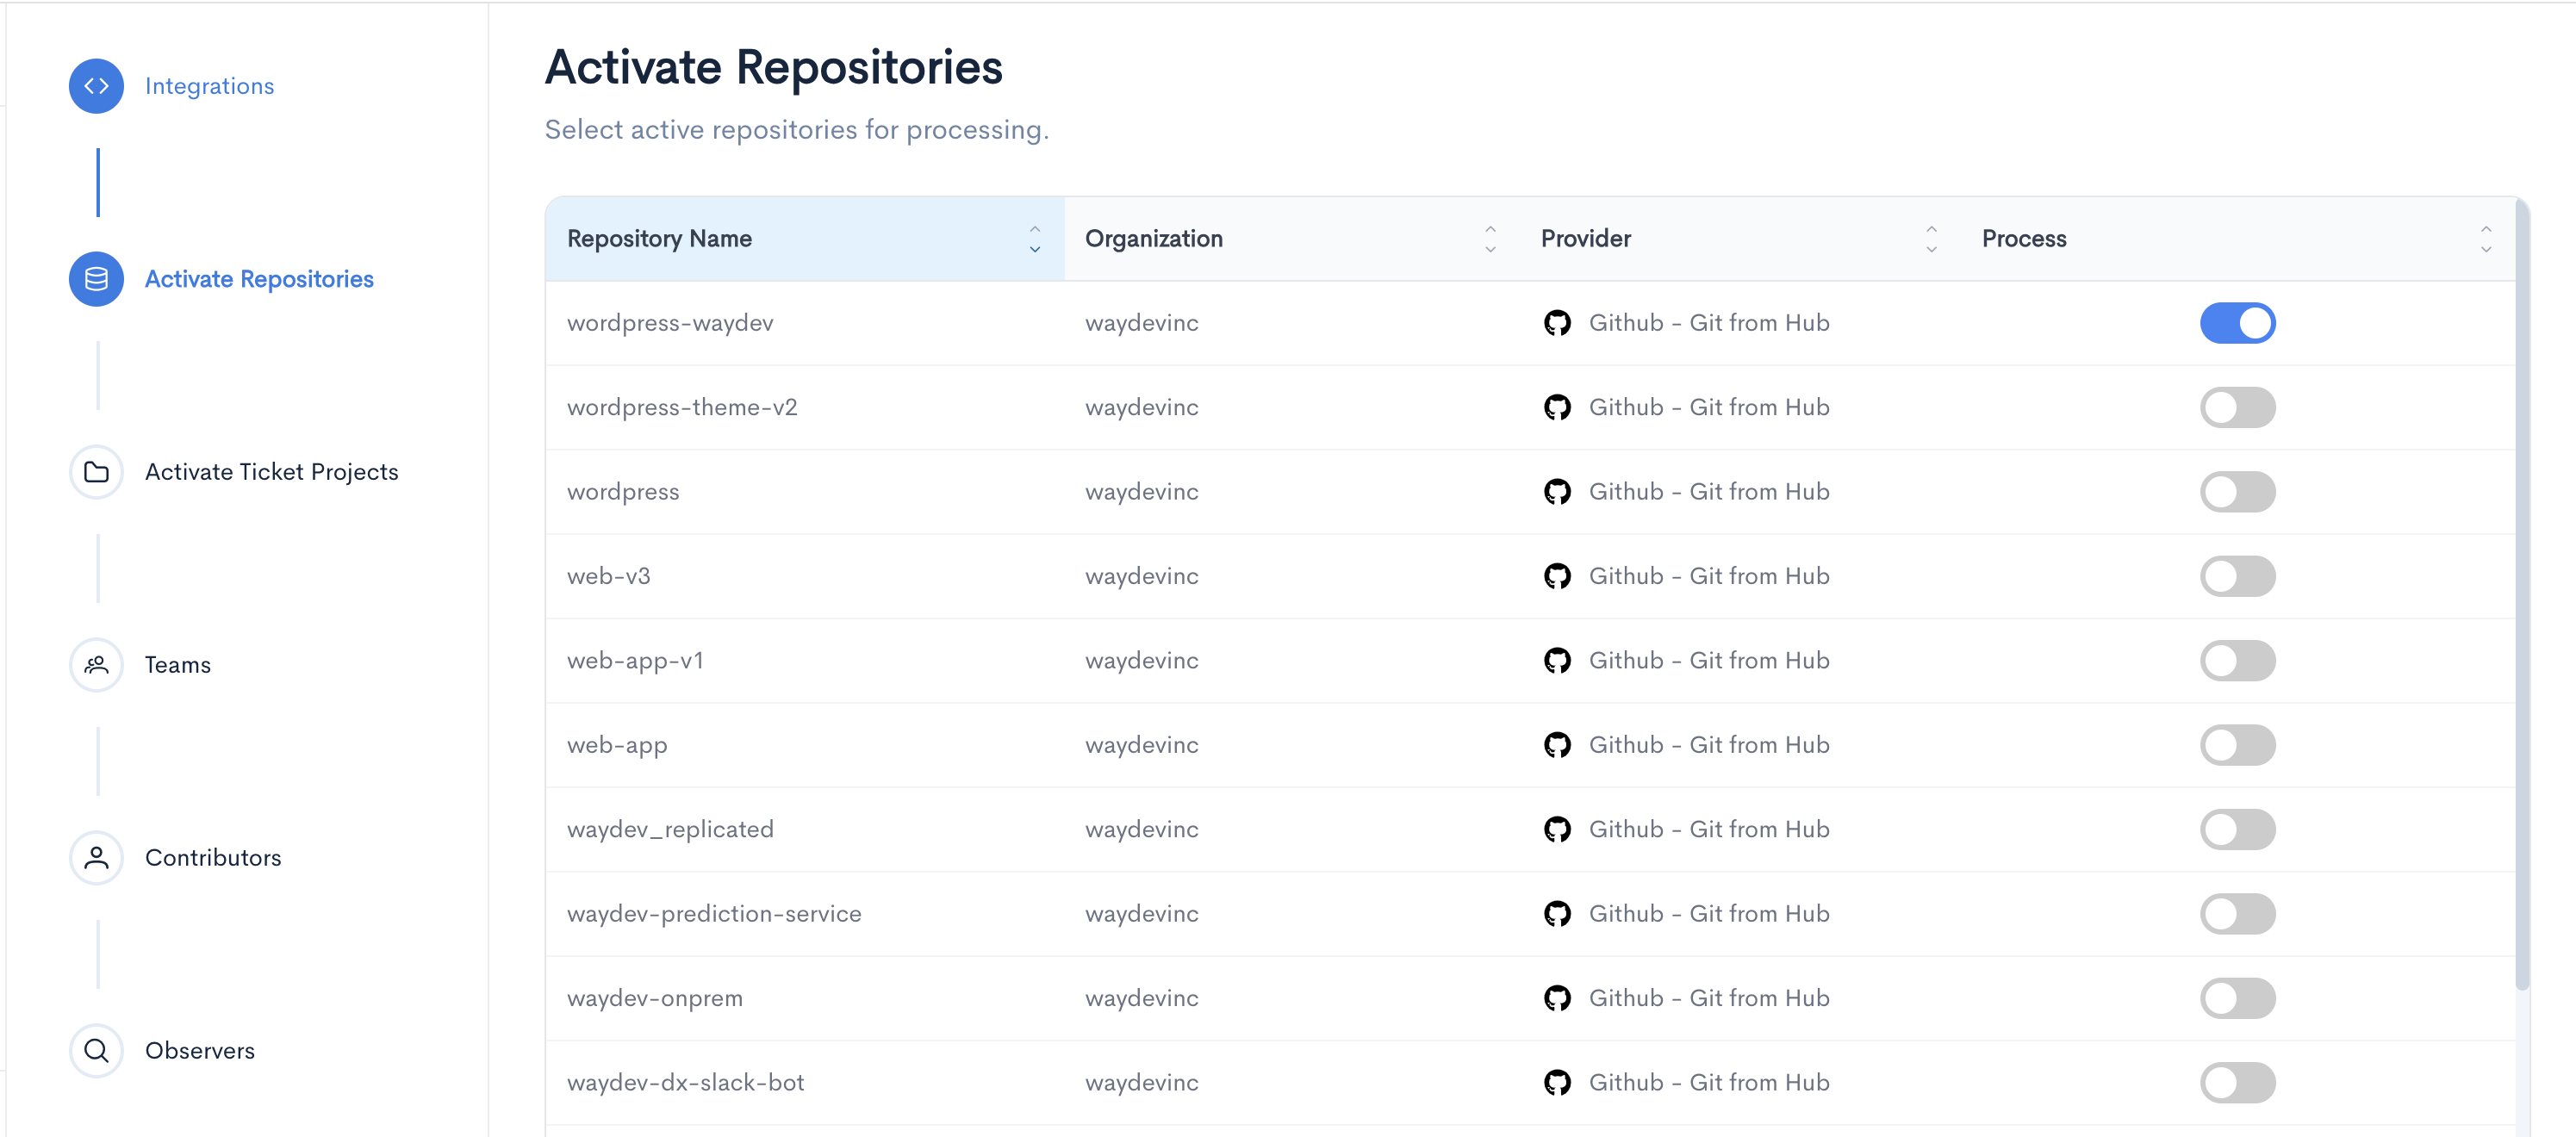Click the Integrations code brackets icon
This screenshot has width=2576, height=1137.
pos(96,86)
